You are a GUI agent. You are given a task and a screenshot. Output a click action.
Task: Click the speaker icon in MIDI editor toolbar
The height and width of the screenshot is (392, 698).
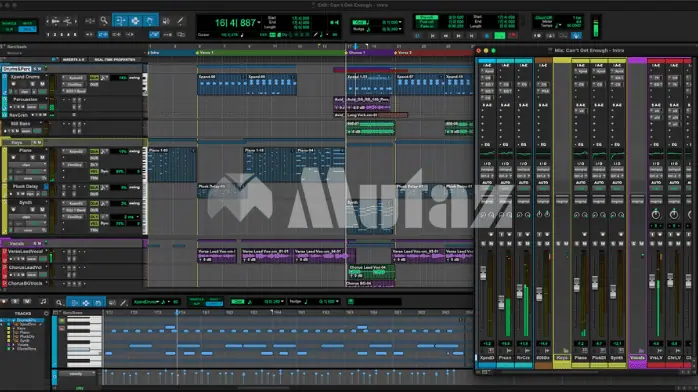point(112,303)
